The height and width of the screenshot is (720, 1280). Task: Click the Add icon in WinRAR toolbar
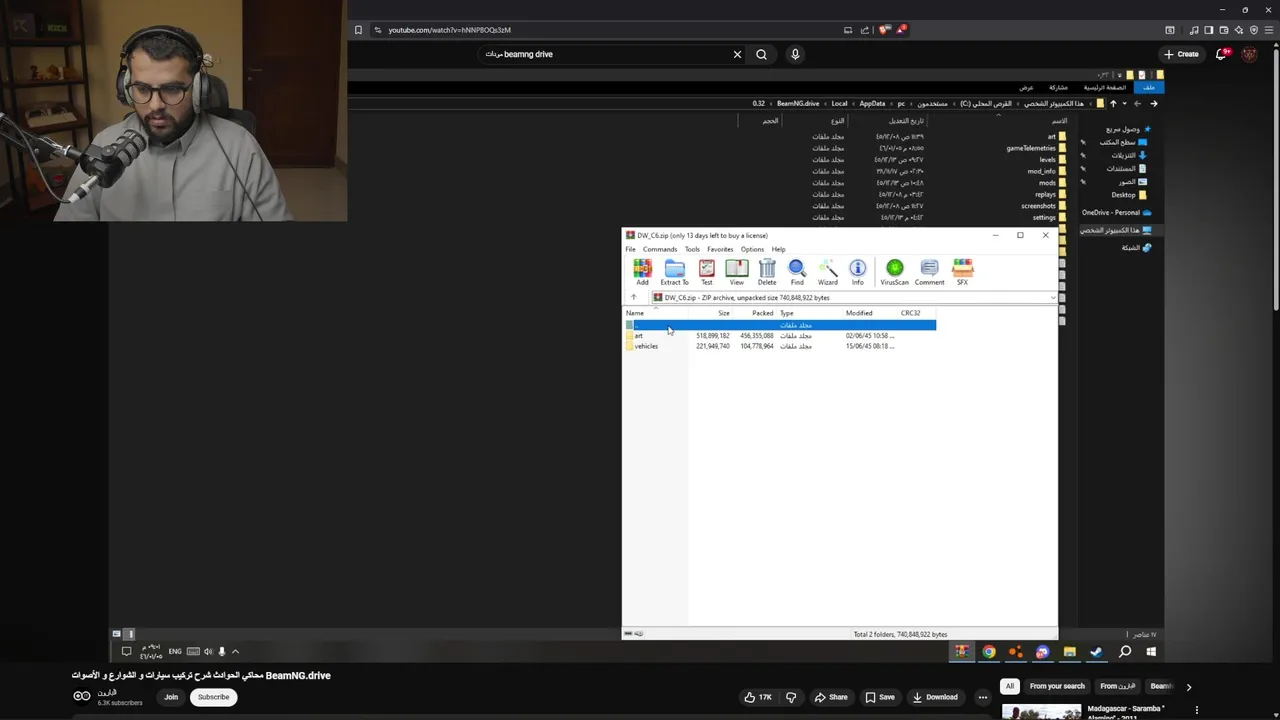(642, 272)
